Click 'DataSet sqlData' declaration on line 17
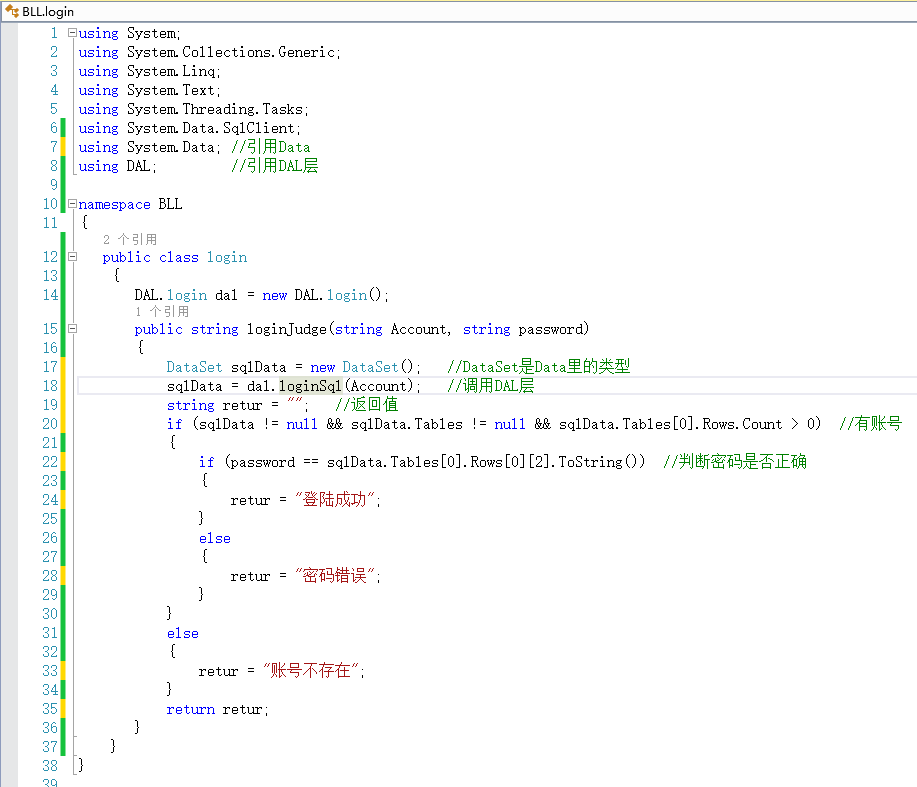Image resolution: width=917 pixels, height=787 pixels. pyautogui.click(x=226, y=367)
